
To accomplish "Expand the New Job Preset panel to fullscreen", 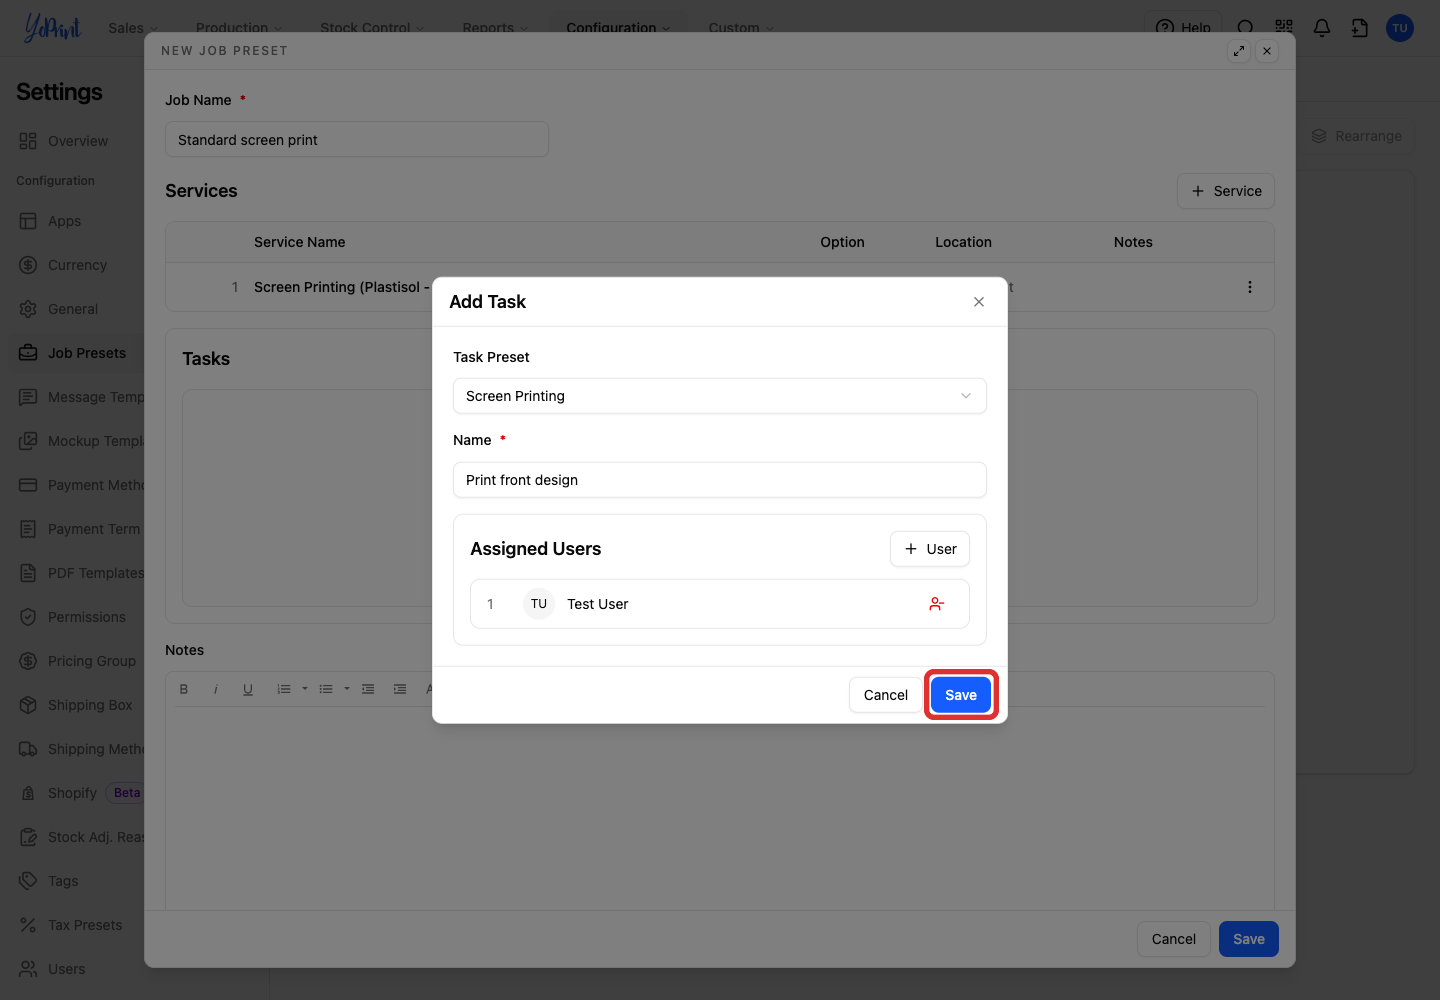I will tap(1239, 51).
